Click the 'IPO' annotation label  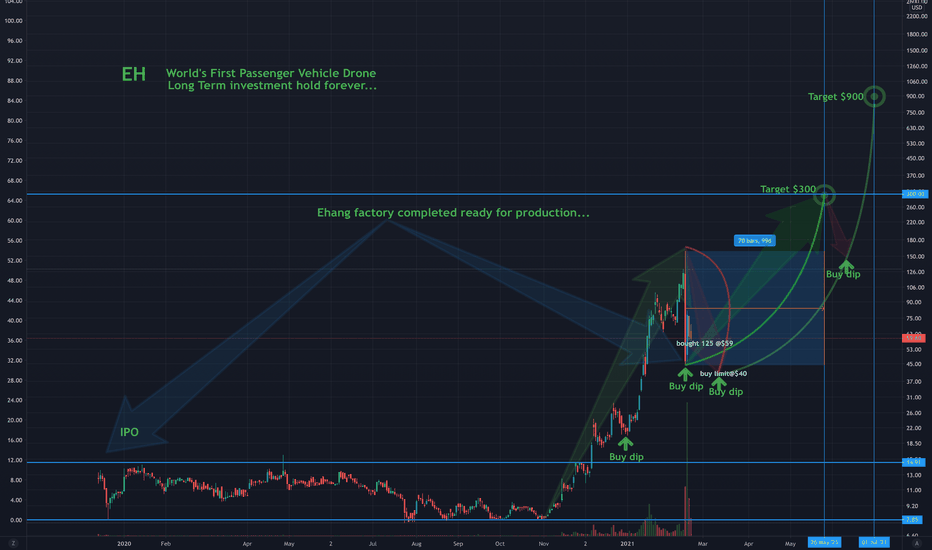[129, 432]
